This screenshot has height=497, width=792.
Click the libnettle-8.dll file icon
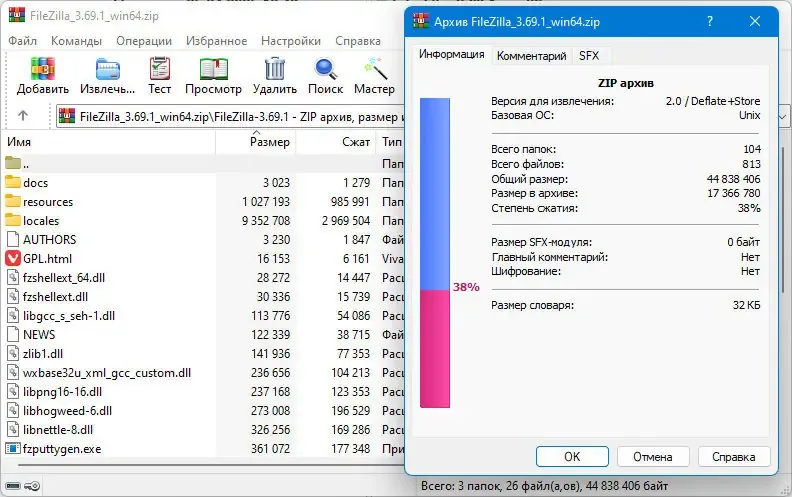coord(13,429)
